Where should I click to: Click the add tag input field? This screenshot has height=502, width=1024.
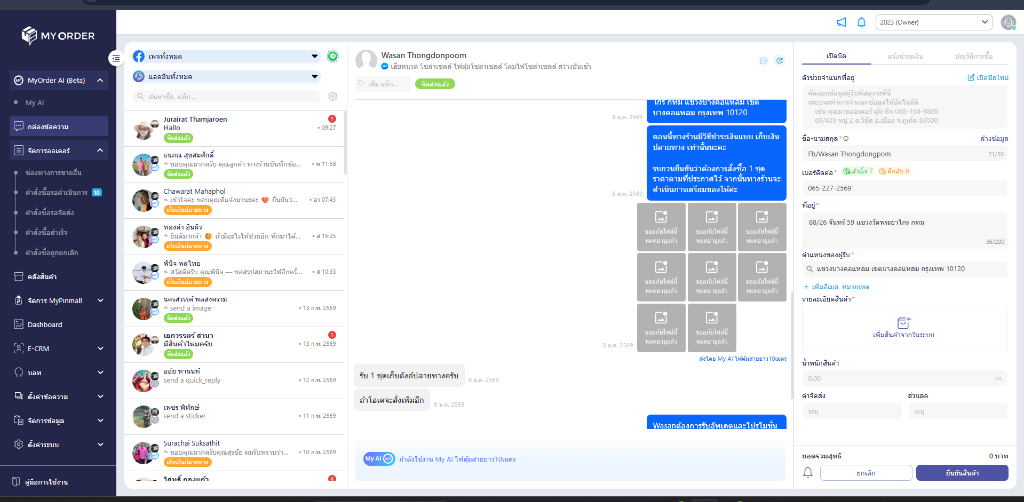pos(383,84)
